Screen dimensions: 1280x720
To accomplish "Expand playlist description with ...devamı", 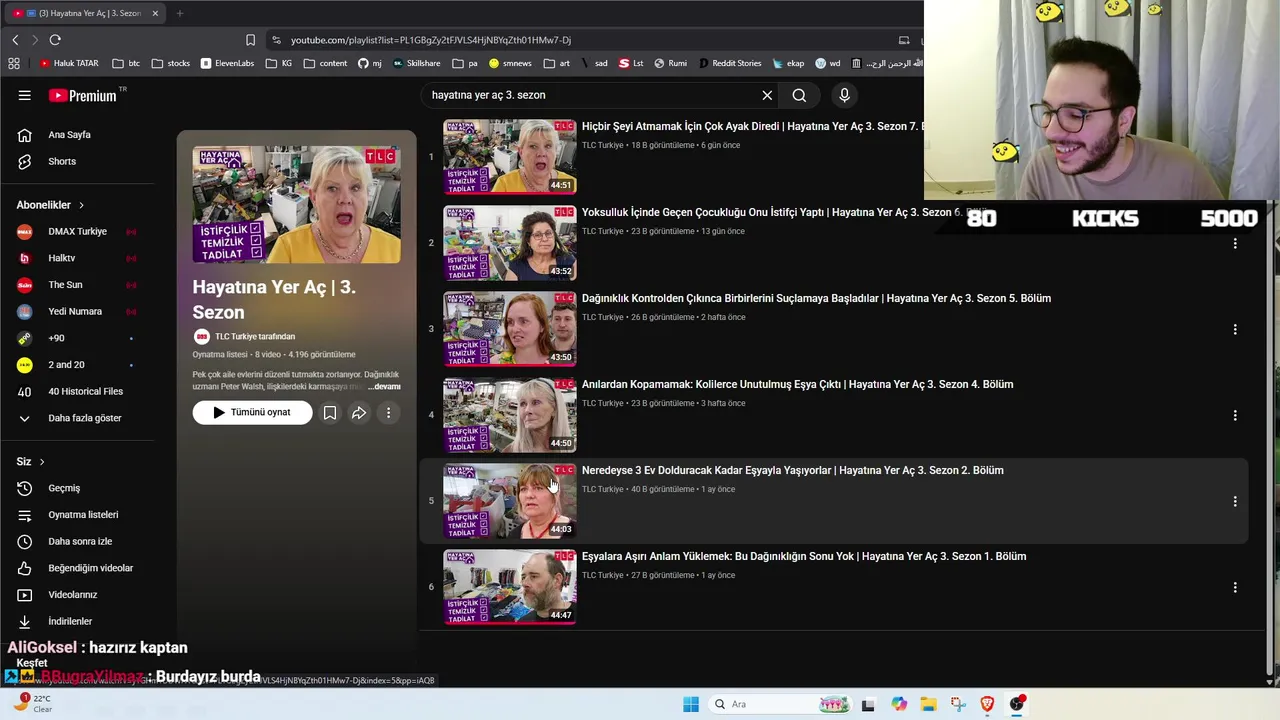I will (x=384, y=386).
